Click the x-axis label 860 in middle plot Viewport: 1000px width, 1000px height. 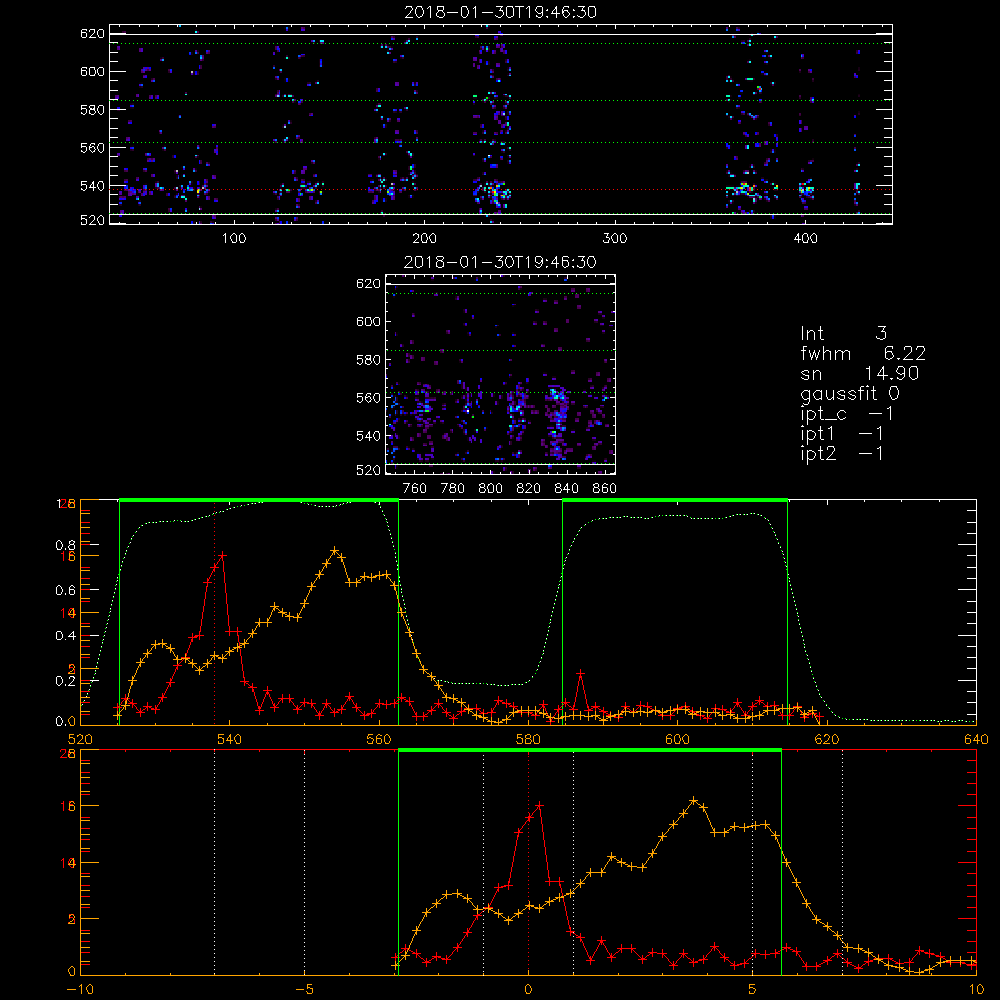605,489
